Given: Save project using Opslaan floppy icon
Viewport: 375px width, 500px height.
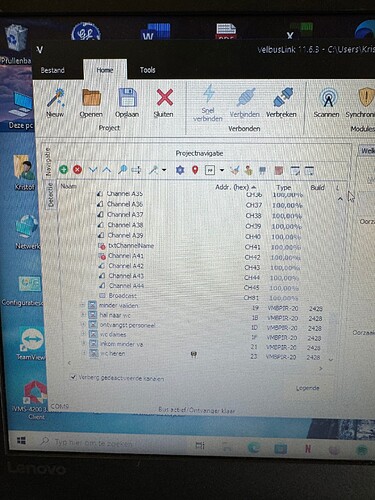Looking at the screenshot, I should click(x=127, y=98).
